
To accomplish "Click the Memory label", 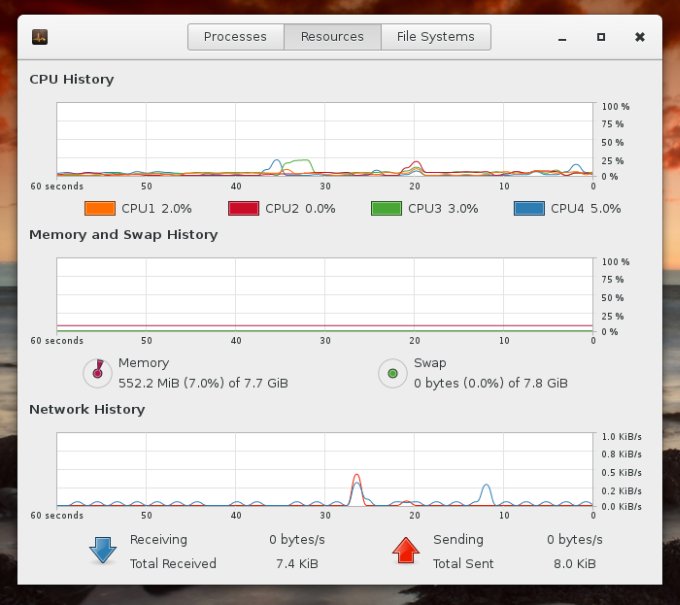I will [144, 363].
